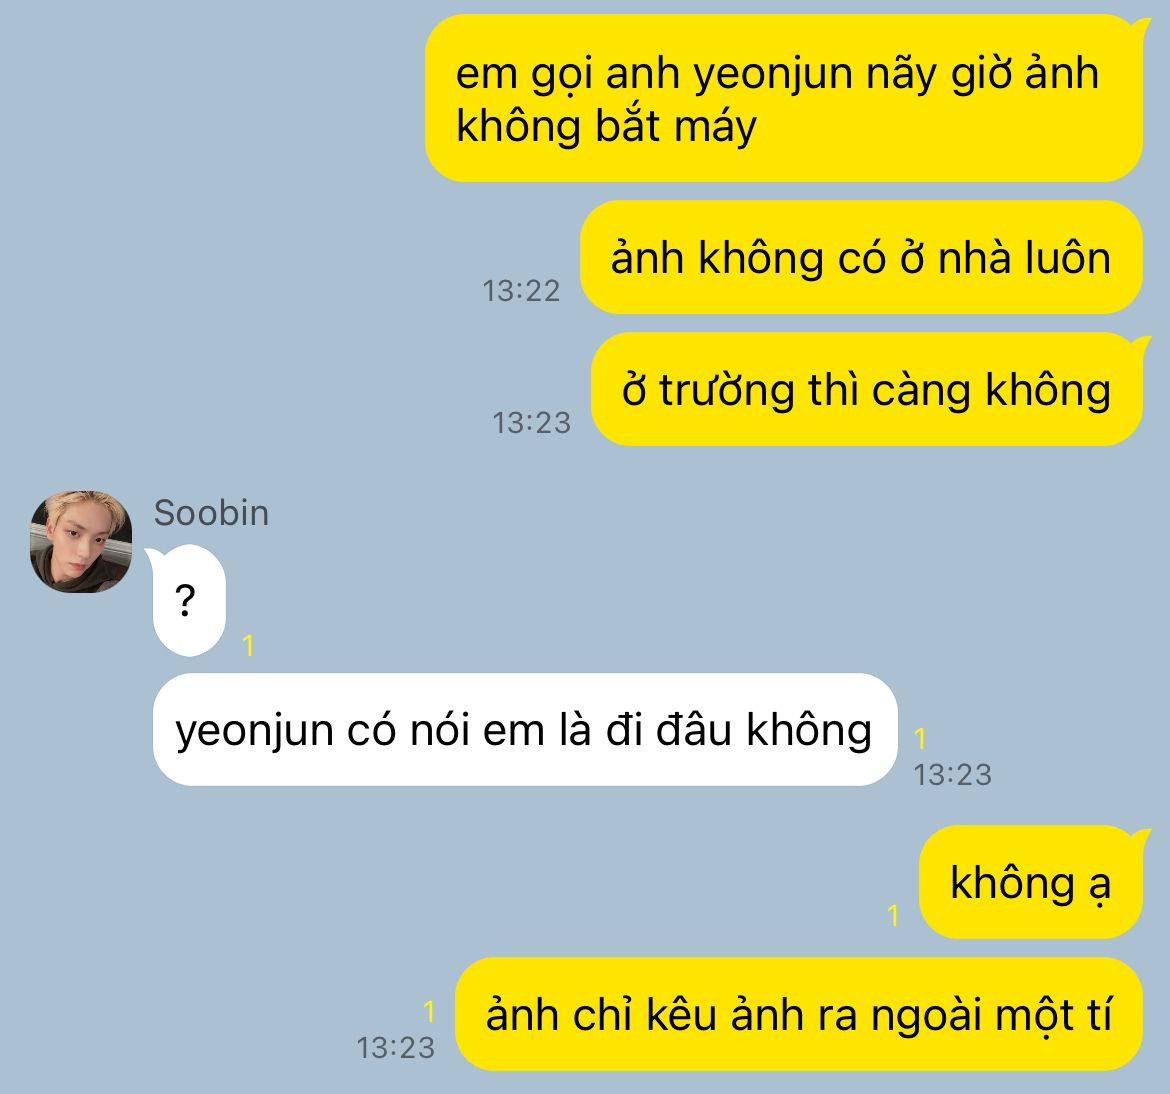Viewport: 1170px width, 1094px height.
Task: Select the '?' message bubble
Action: (x=187, y=601)
